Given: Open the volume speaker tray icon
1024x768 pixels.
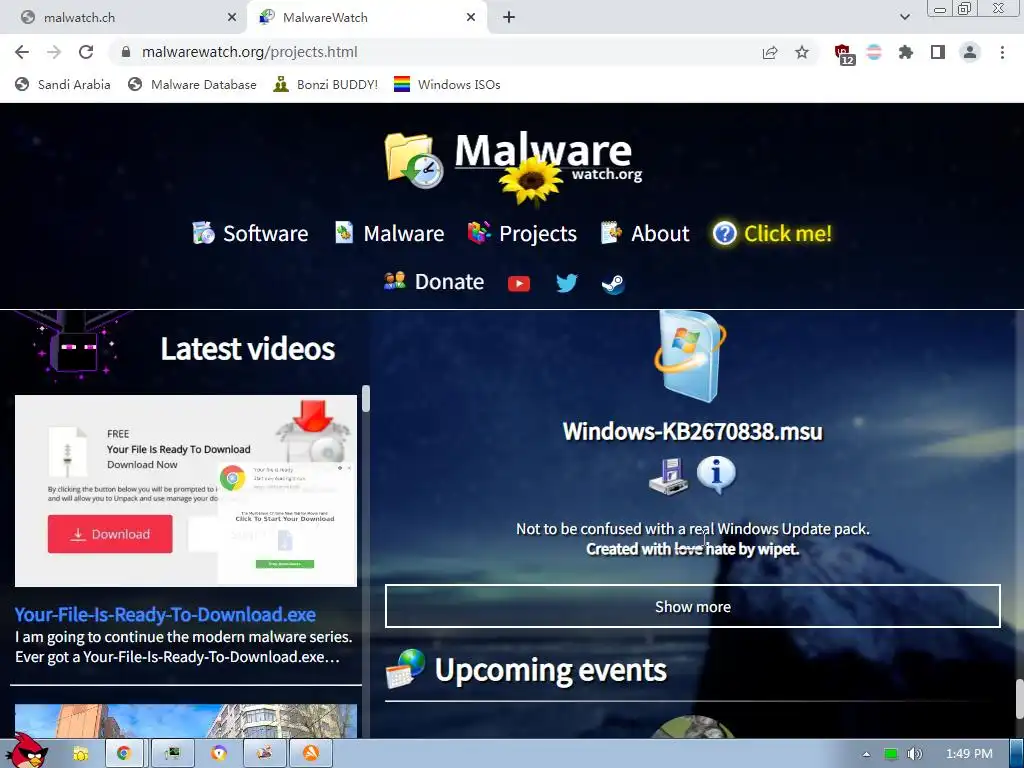Looking at the screenshot, I should [915, 754].
